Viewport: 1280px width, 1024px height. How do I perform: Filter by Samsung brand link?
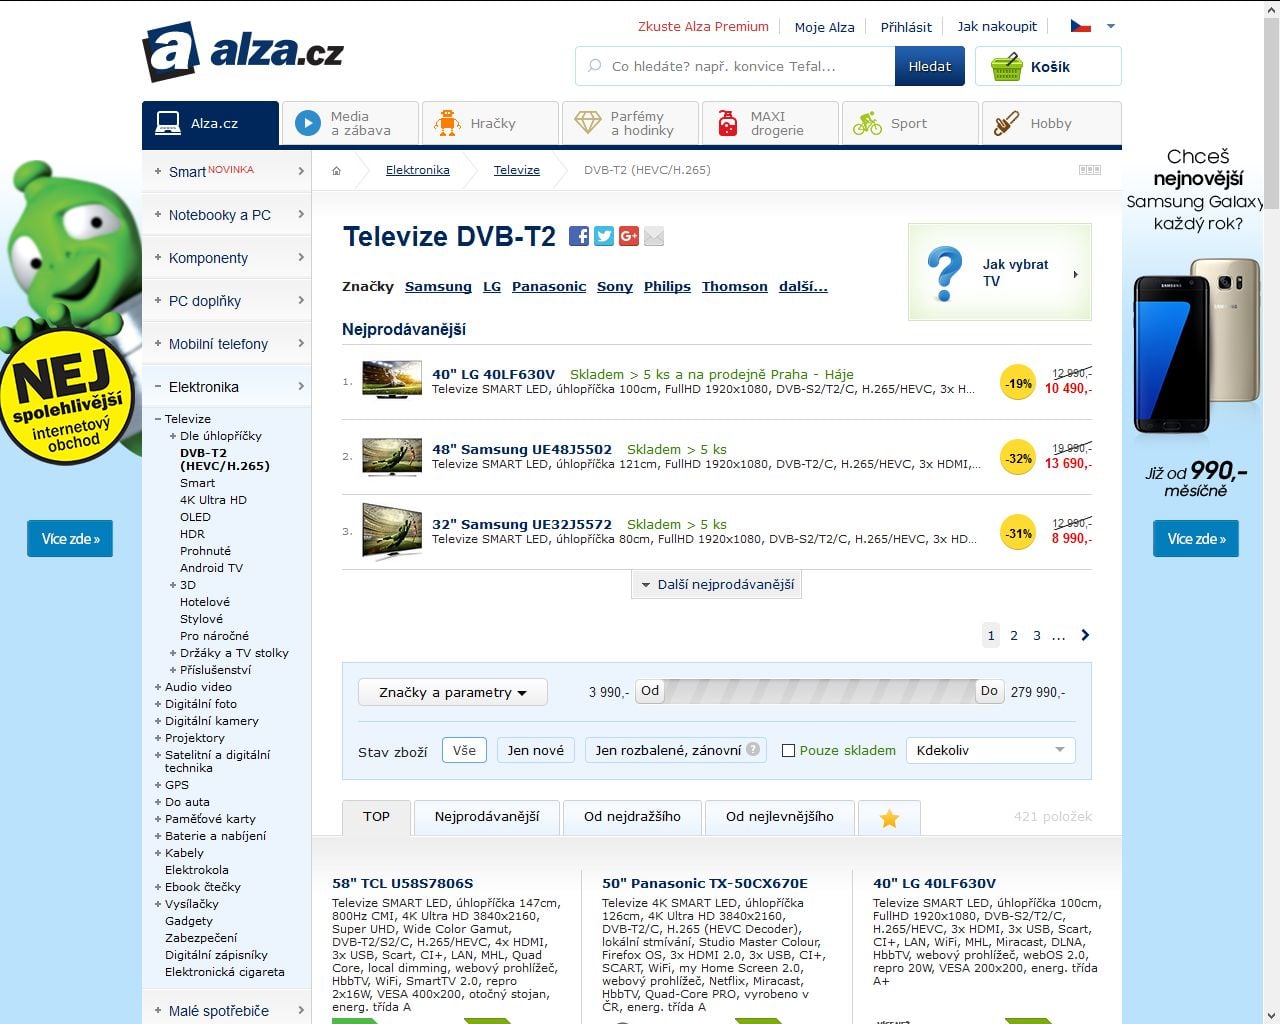[438, 286]
